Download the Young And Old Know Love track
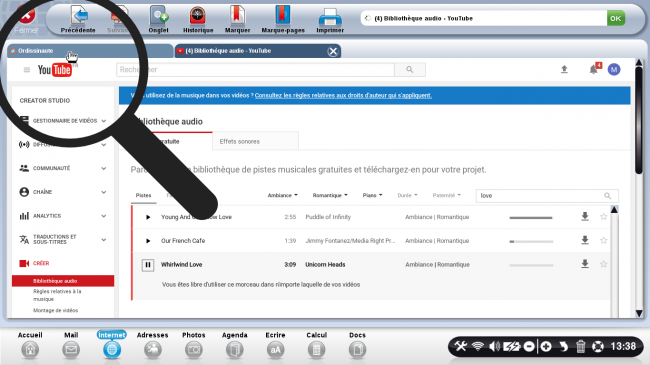This screenshot has width=650, height=365. (585, 217)
